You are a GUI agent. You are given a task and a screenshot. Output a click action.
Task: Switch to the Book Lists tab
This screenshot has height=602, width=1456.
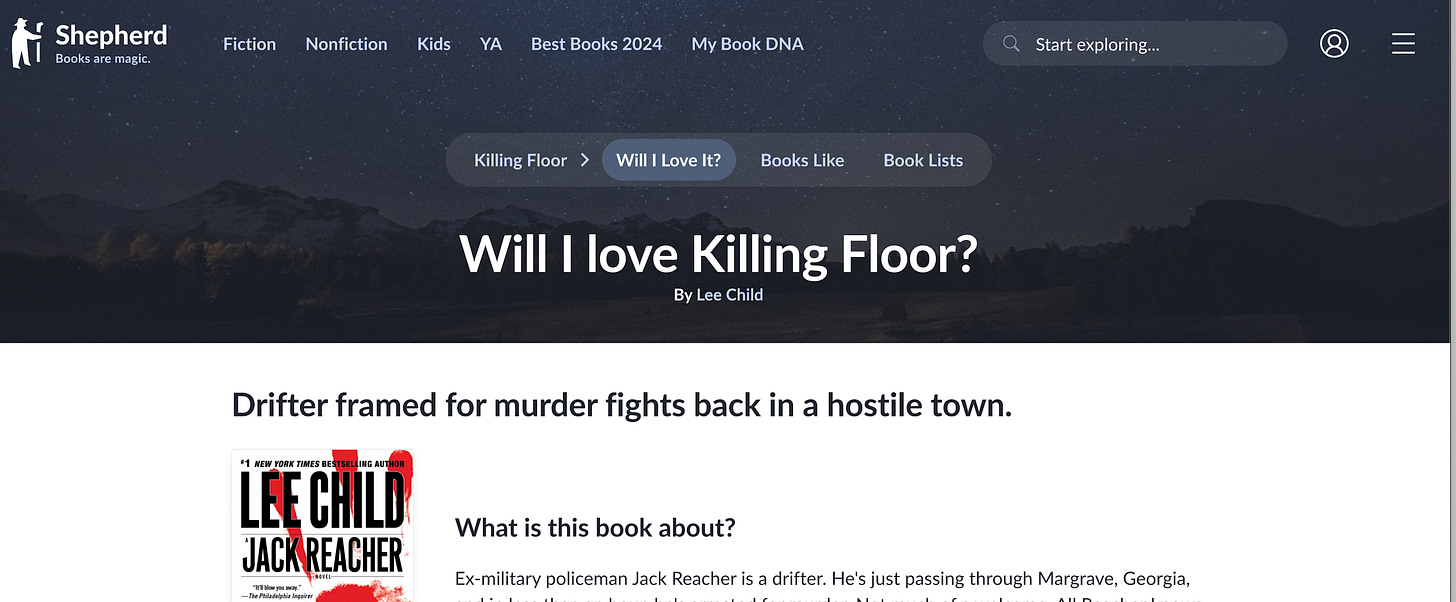pos(923,160)
